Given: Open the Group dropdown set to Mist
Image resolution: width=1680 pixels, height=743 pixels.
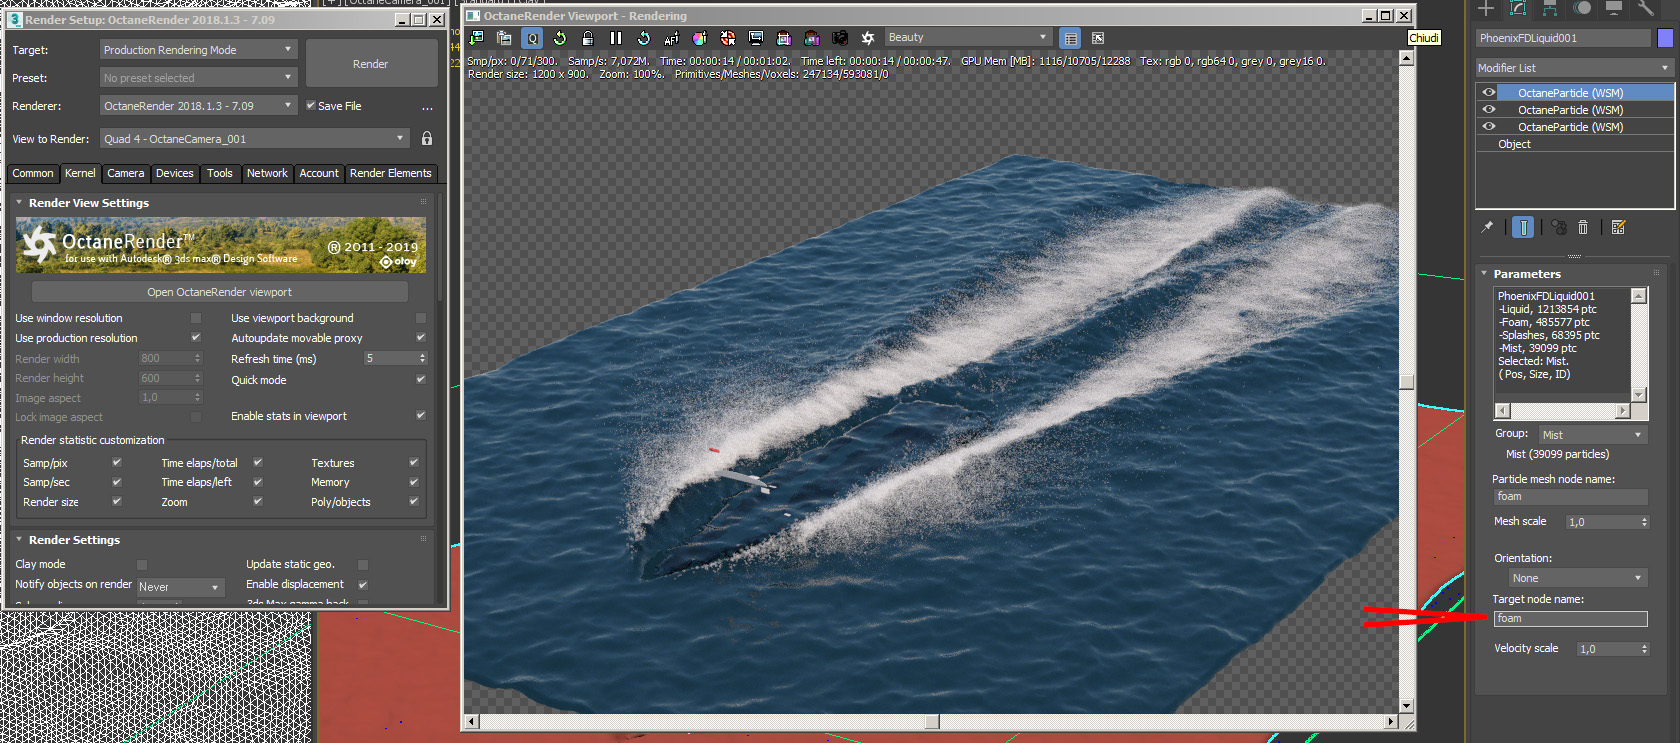Looking at the screenshot, I should click(1592, 435).
